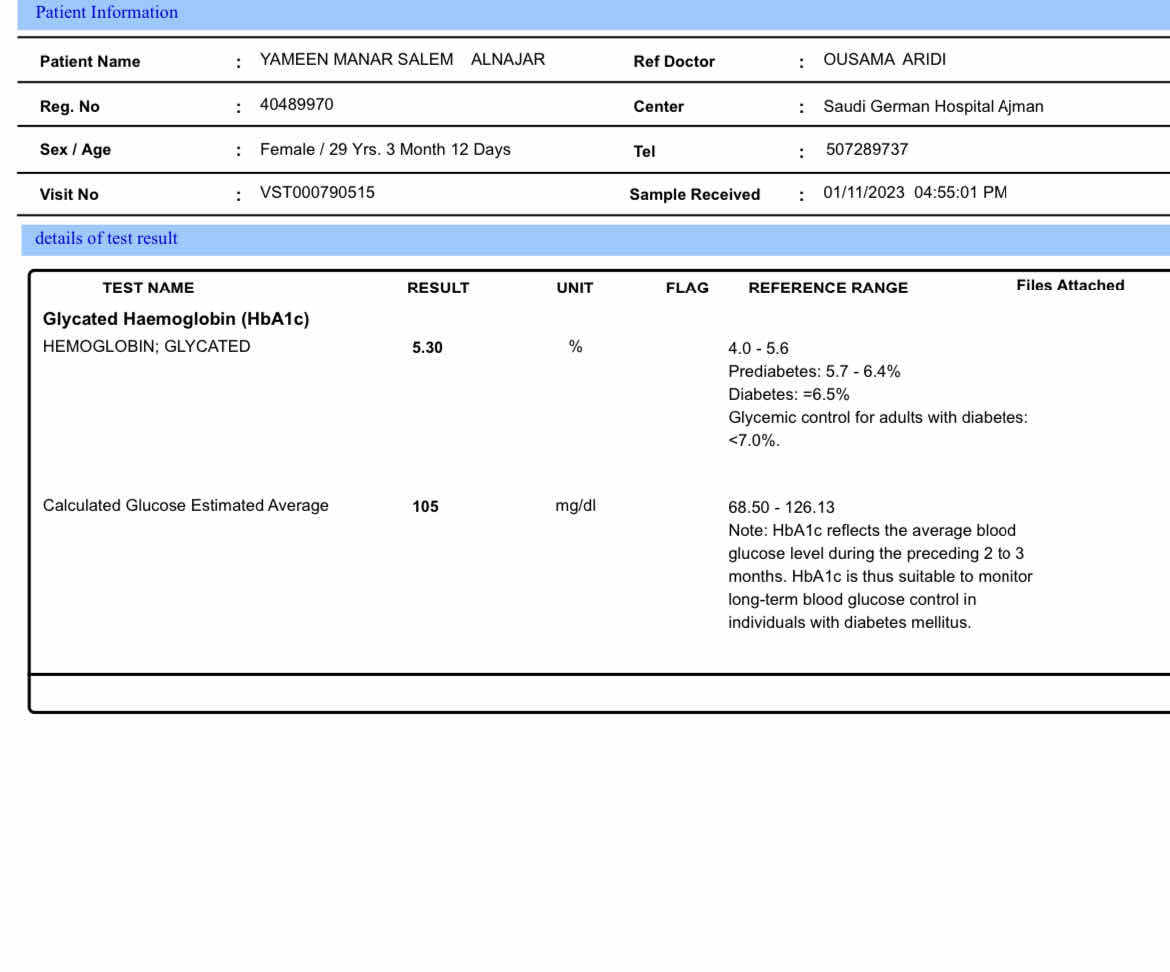Click the Tel number 507289737
Screen dimensions: 1170x972
[867, 150]
